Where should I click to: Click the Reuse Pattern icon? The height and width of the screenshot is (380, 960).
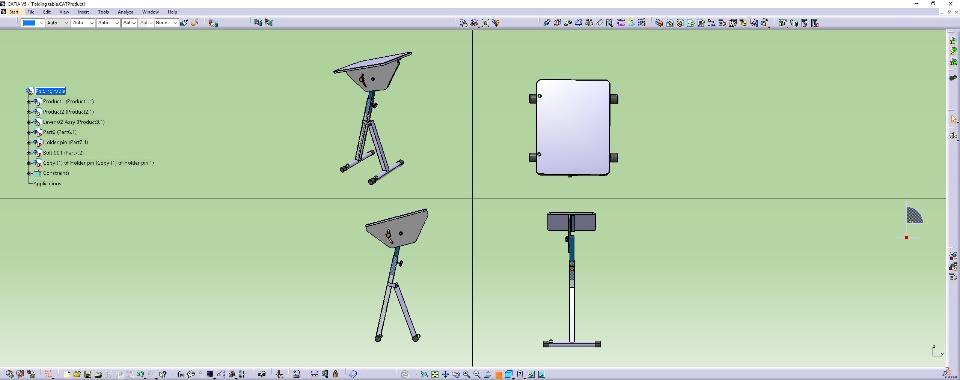(x=641, y=23)
